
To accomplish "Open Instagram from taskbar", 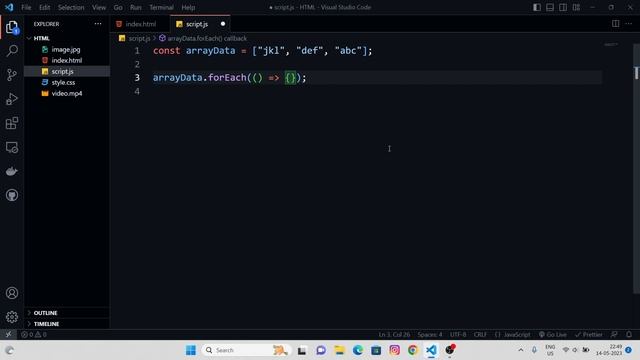I will [x=394, y=350].
